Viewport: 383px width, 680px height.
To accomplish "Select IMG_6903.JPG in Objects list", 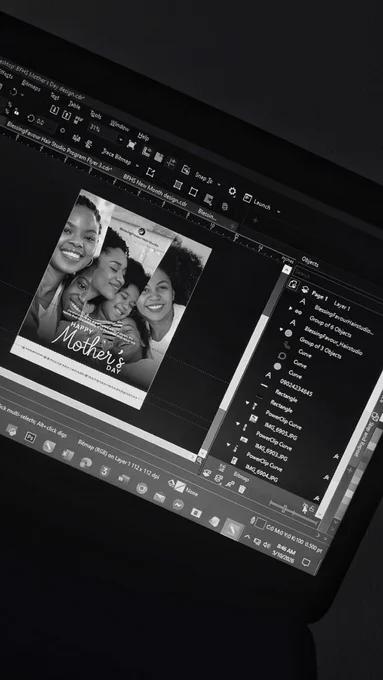I will pos(271,451).
